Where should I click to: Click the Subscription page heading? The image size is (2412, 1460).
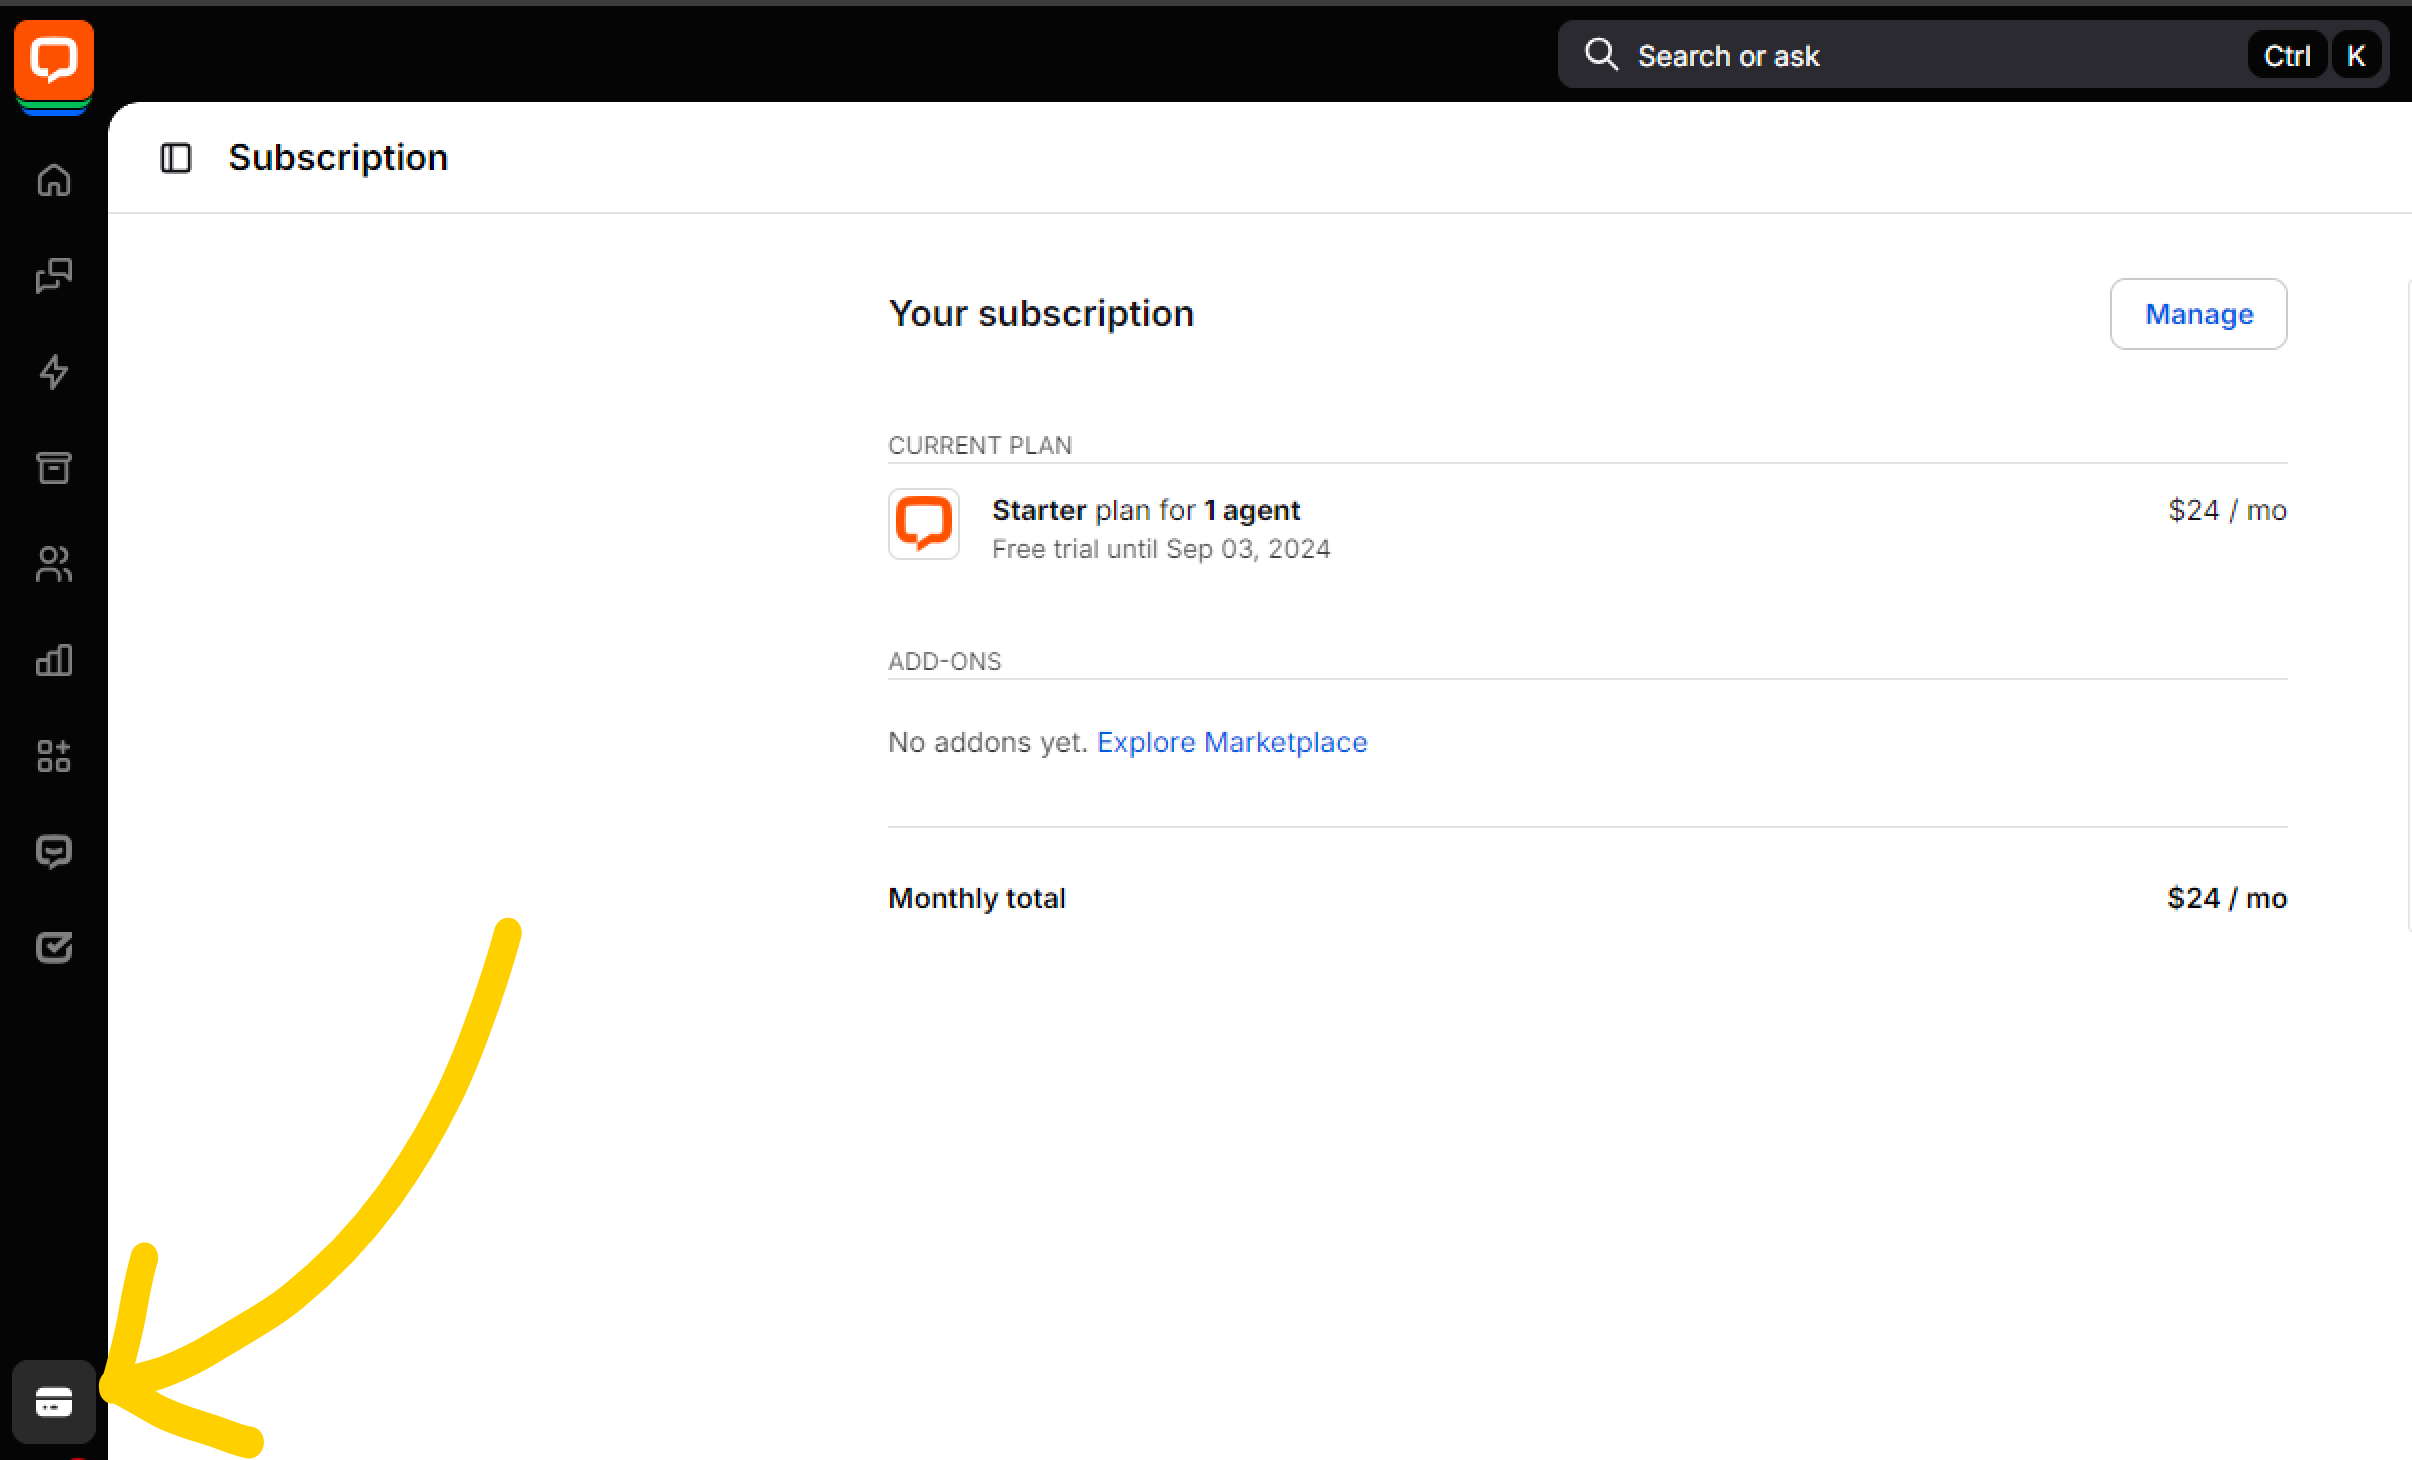(x=338, y=158)
